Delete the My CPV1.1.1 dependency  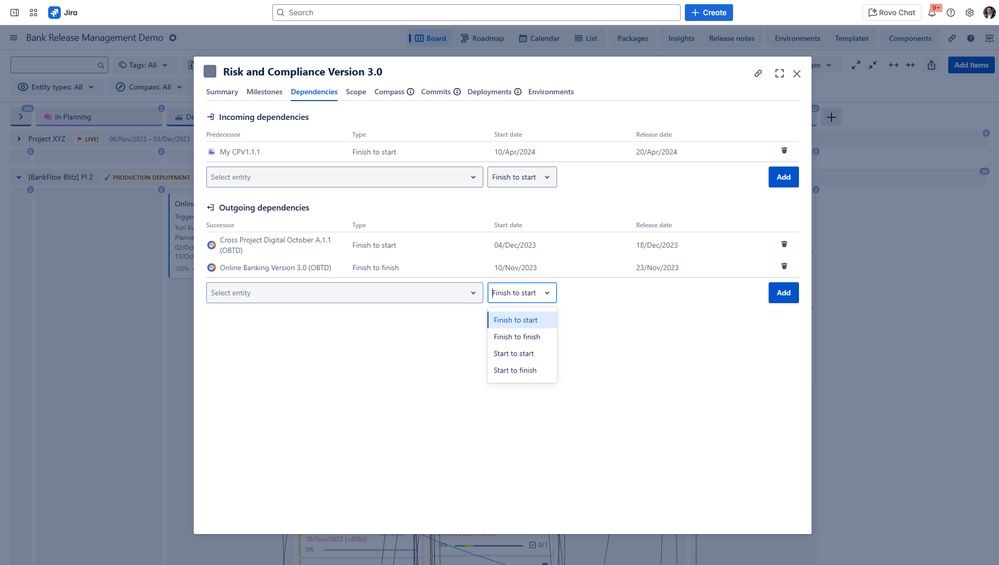[784, 151]
